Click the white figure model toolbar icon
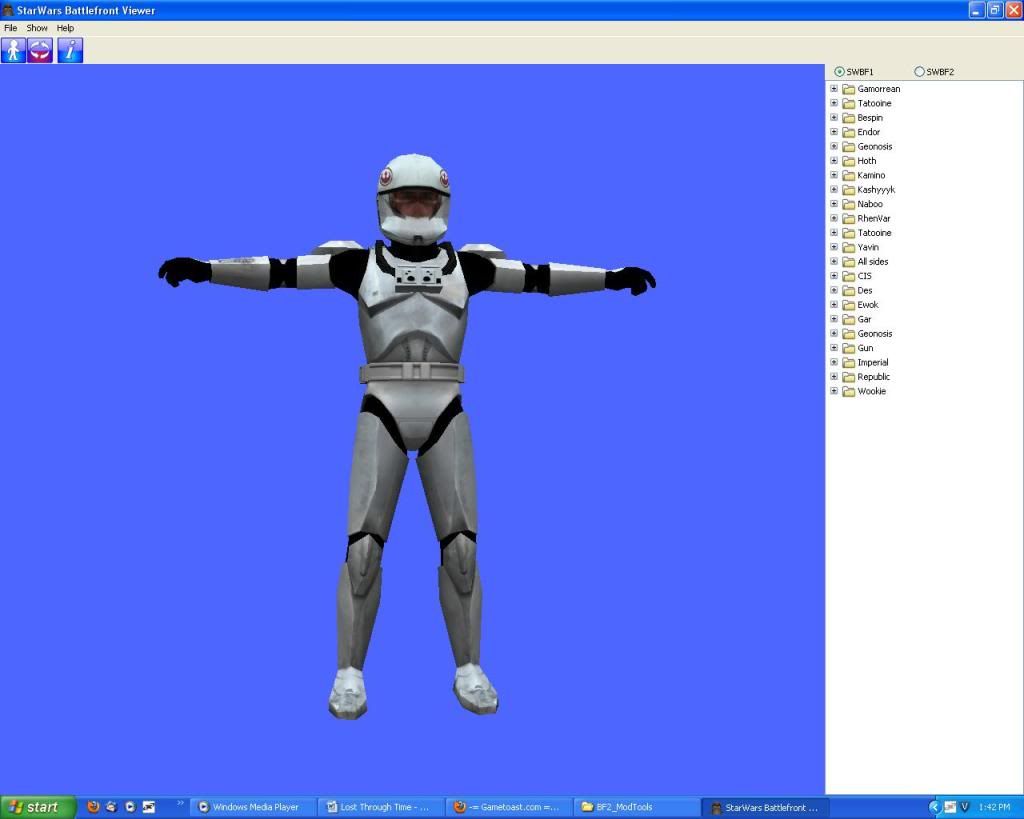The width and height of the screenshot is (1024, 819). pos(13,50)
